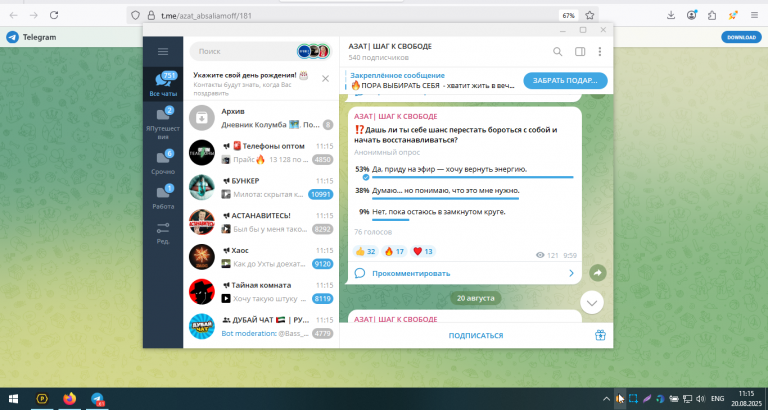Click the 'ПОДПИСАТЬСЯ' subscribe button
768x410 pixels.
[x=476, y=336]
